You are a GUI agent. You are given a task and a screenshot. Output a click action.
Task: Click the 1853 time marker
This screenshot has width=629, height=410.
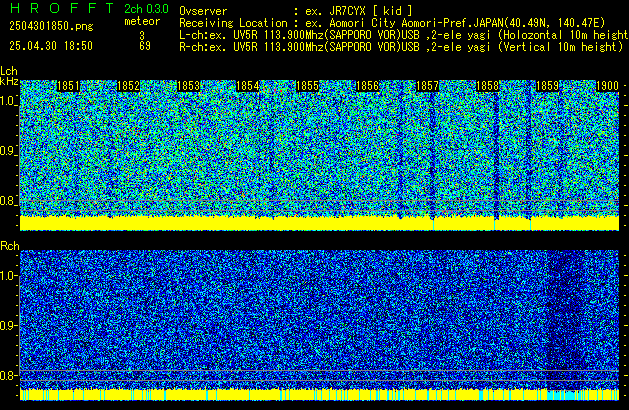(188, 86)
